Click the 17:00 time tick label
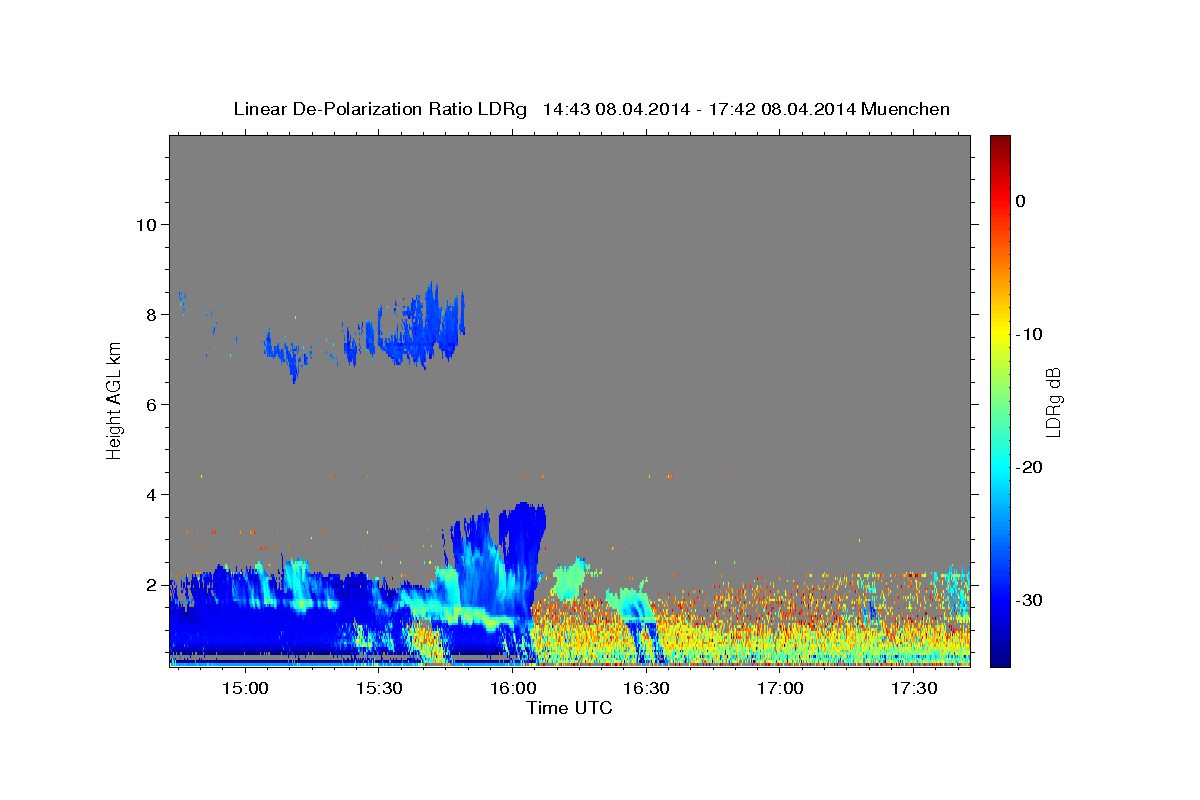Image resolution: width=1200 pixels, height=800 pixels. (780, 689)
